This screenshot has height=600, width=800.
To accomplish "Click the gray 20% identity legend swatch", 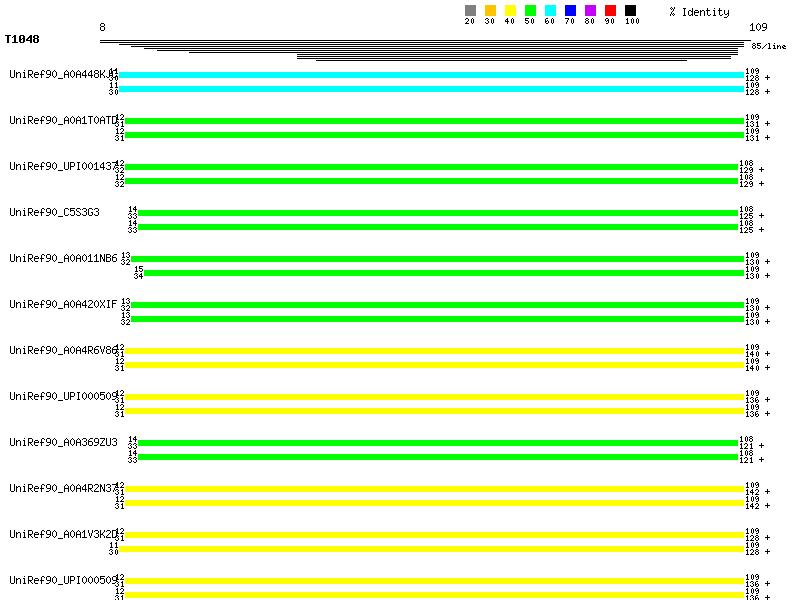I will click(470, 11).
